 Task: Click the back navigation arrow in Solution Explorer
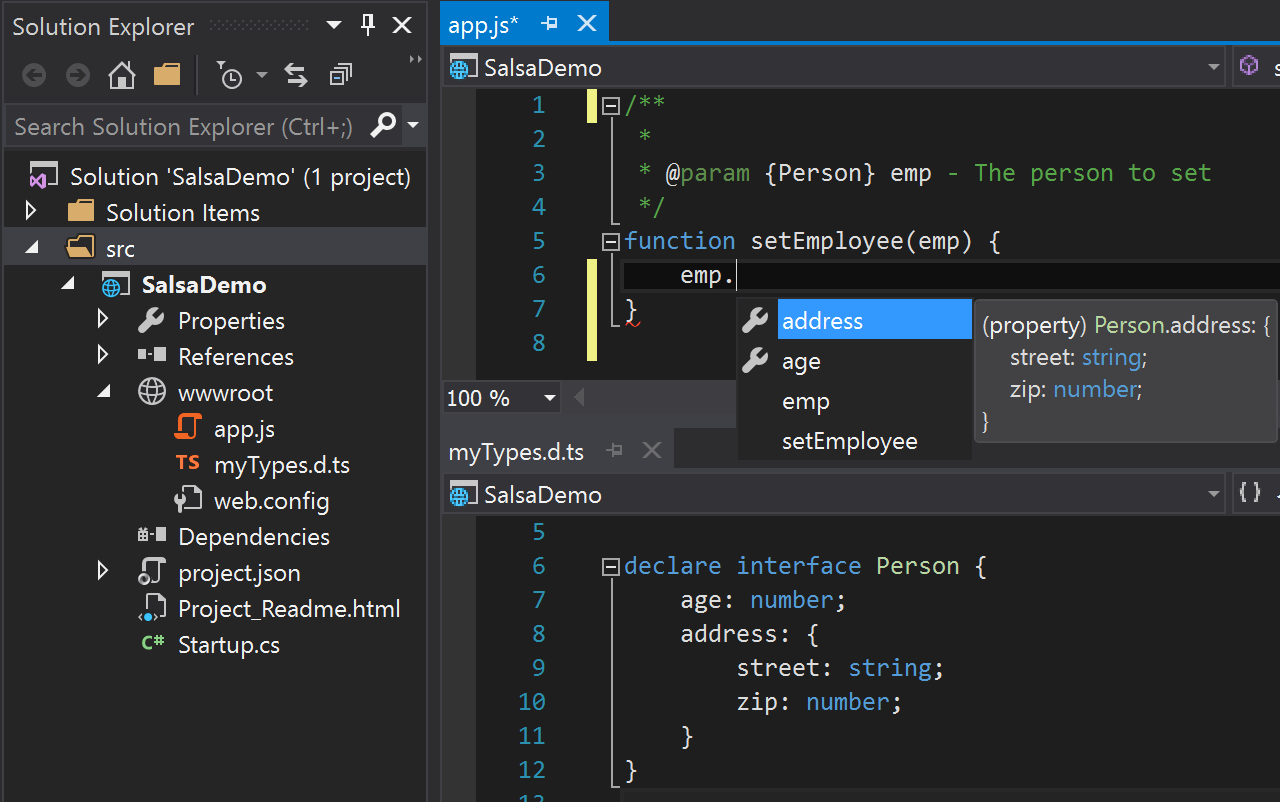(33, 74)
